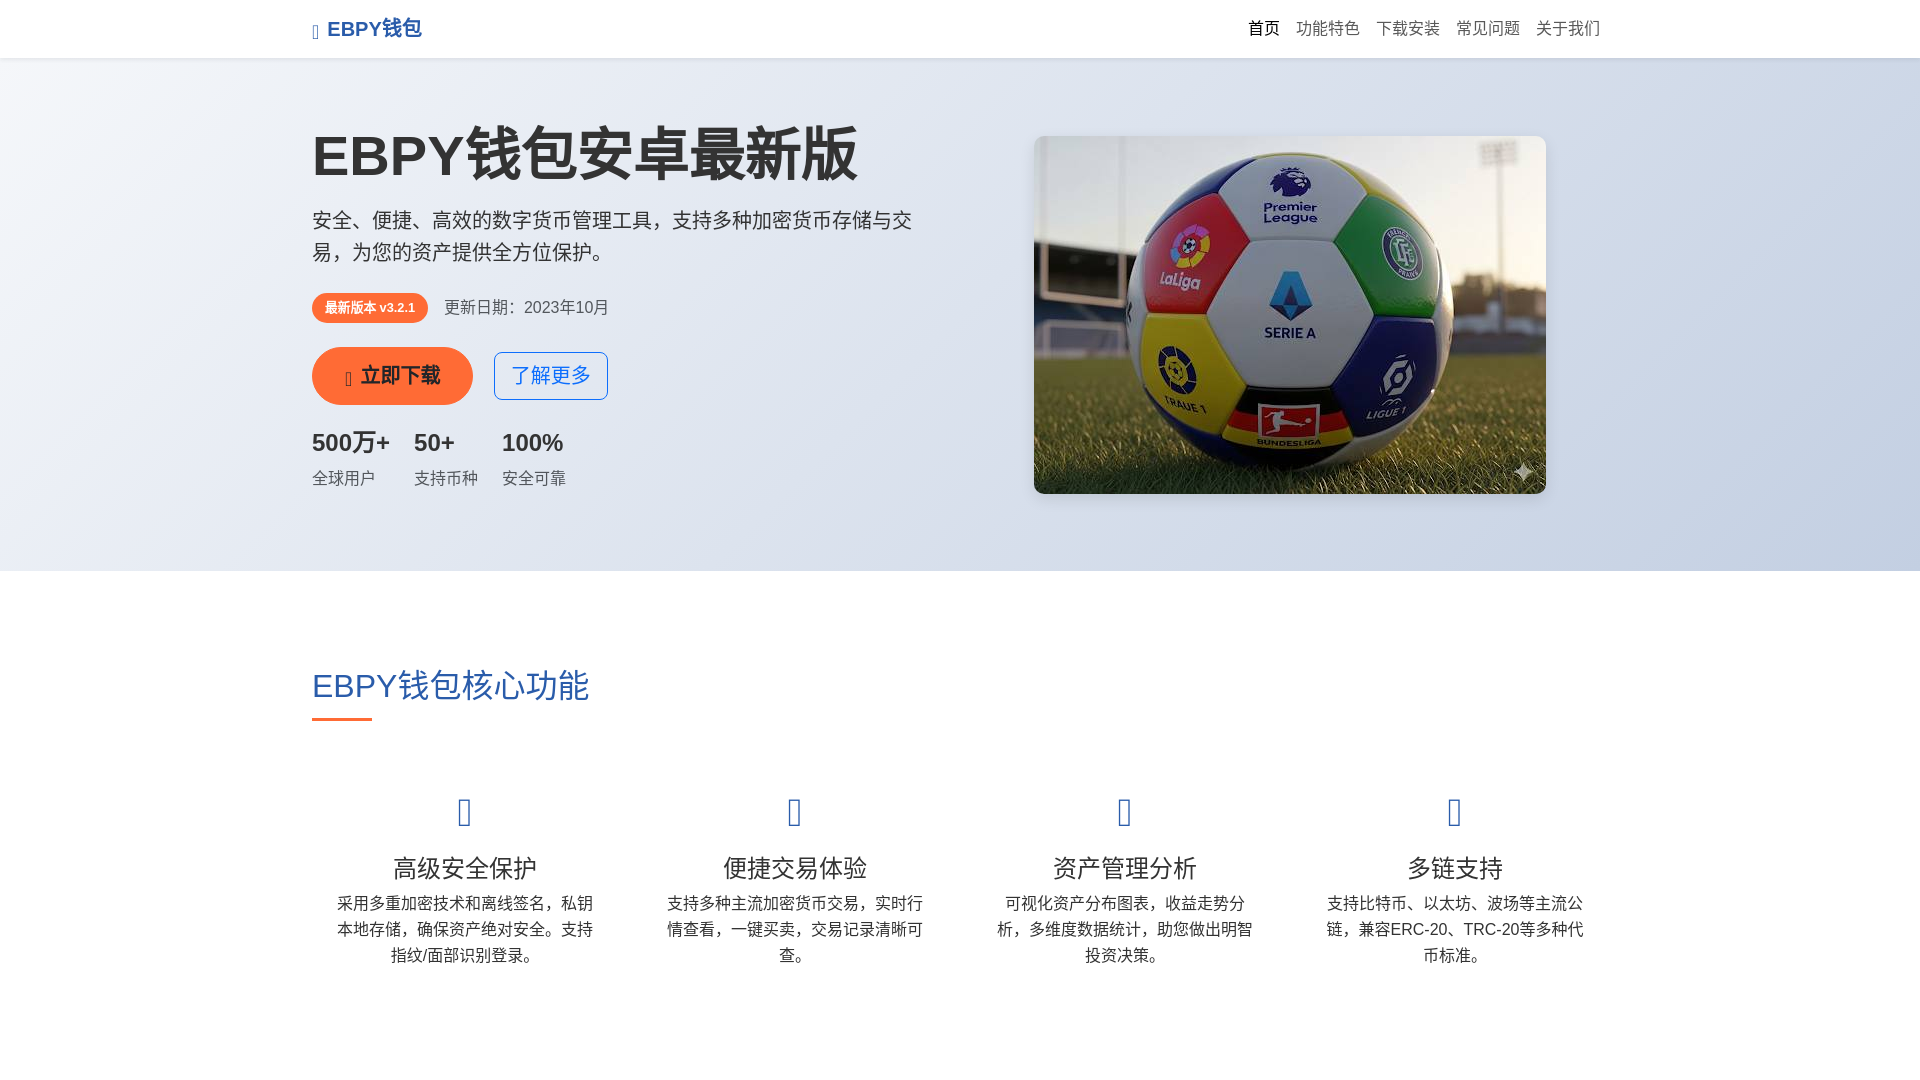Image resolution: width=1920 pixels, height=1080 pixels.
Task: Click the 高级安全保护 description text
Action: [x=465, y=930]
